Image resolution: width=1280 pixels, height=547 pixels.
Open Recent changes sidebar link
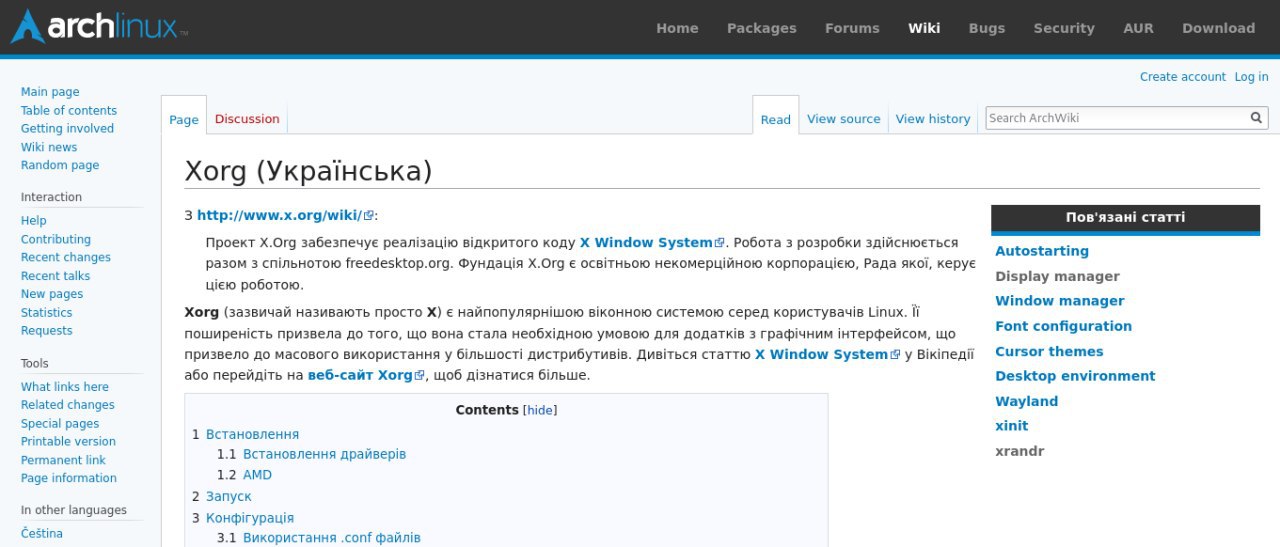[66, 258]
